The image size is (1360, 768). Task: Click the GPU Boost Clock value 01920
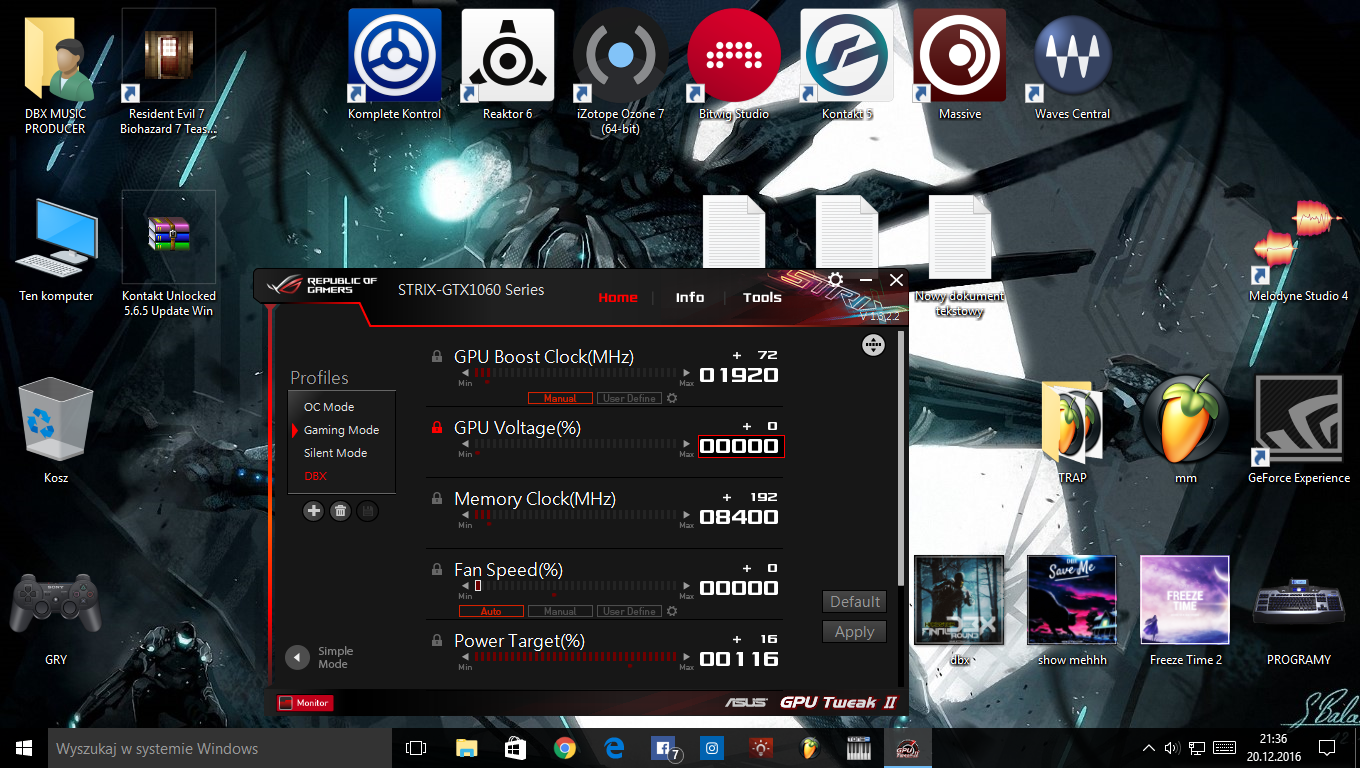(x=739, y=375)
